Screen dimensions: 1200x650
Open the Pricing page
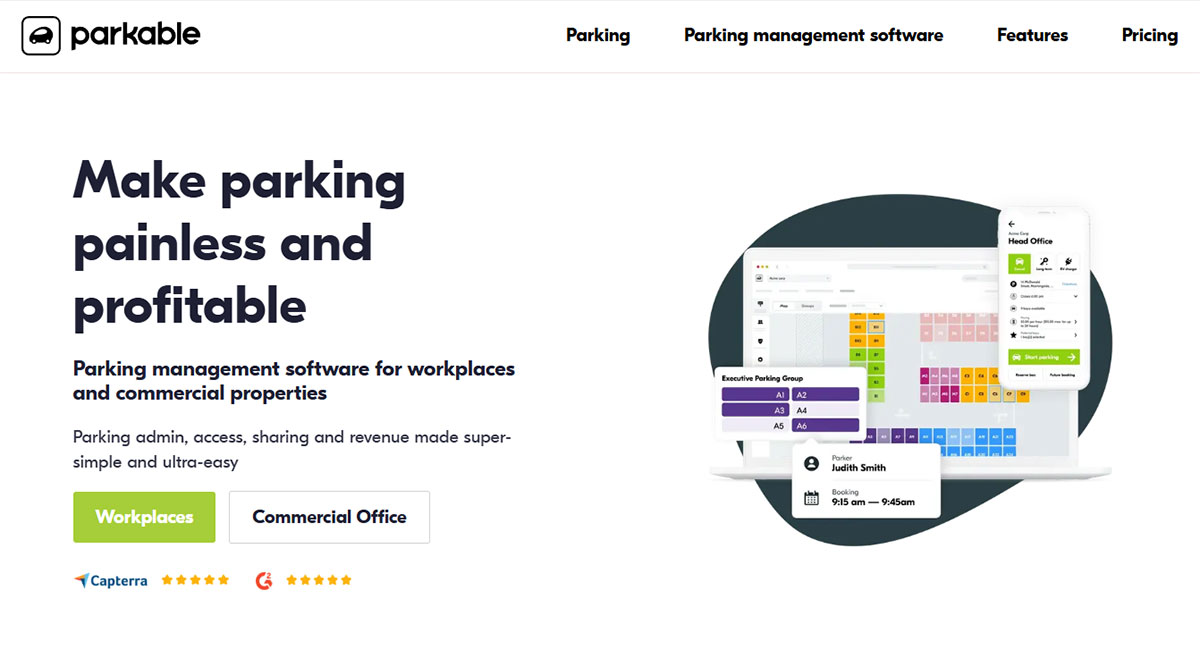click(x=1149, y=36)
